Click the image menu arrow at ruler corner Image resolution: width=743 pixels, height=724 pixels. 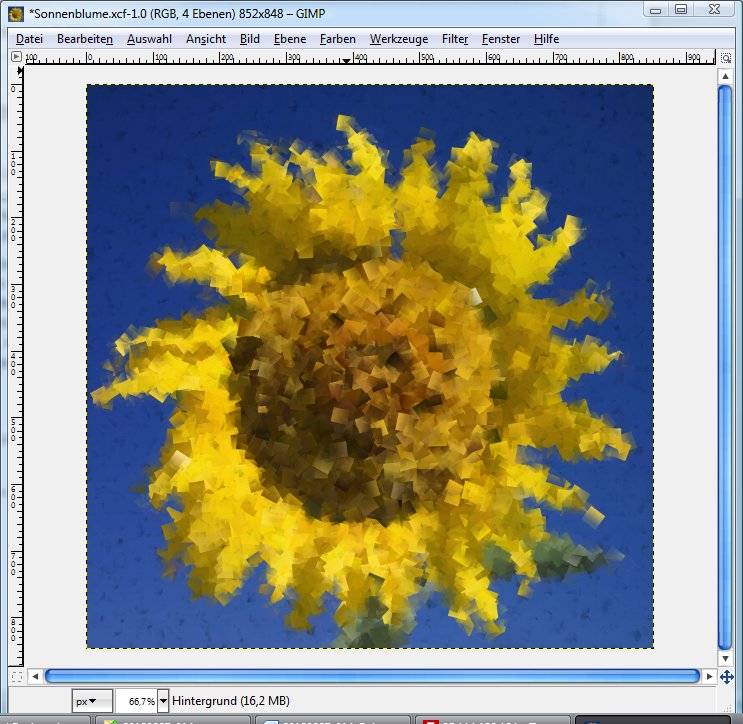click(16, 57)
